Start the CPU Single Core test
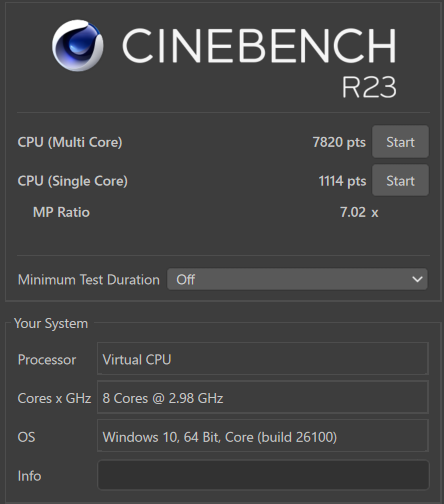444x504 pixels. (x=400, y=180)
